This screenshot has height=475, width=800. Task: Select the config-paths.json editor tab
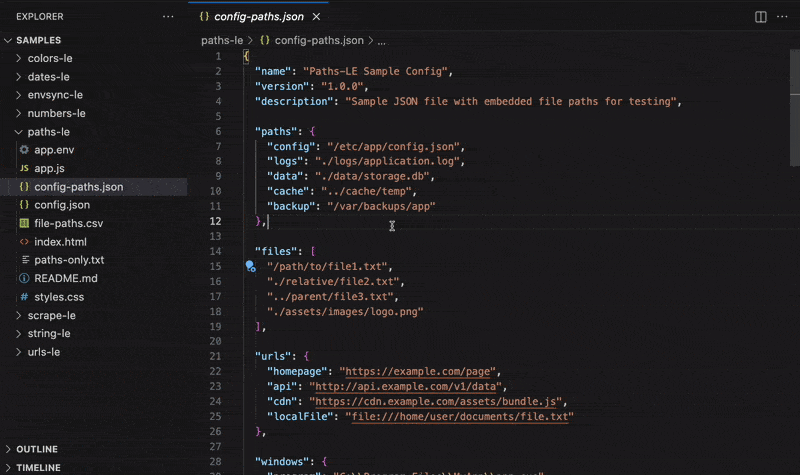pos(259,17)
